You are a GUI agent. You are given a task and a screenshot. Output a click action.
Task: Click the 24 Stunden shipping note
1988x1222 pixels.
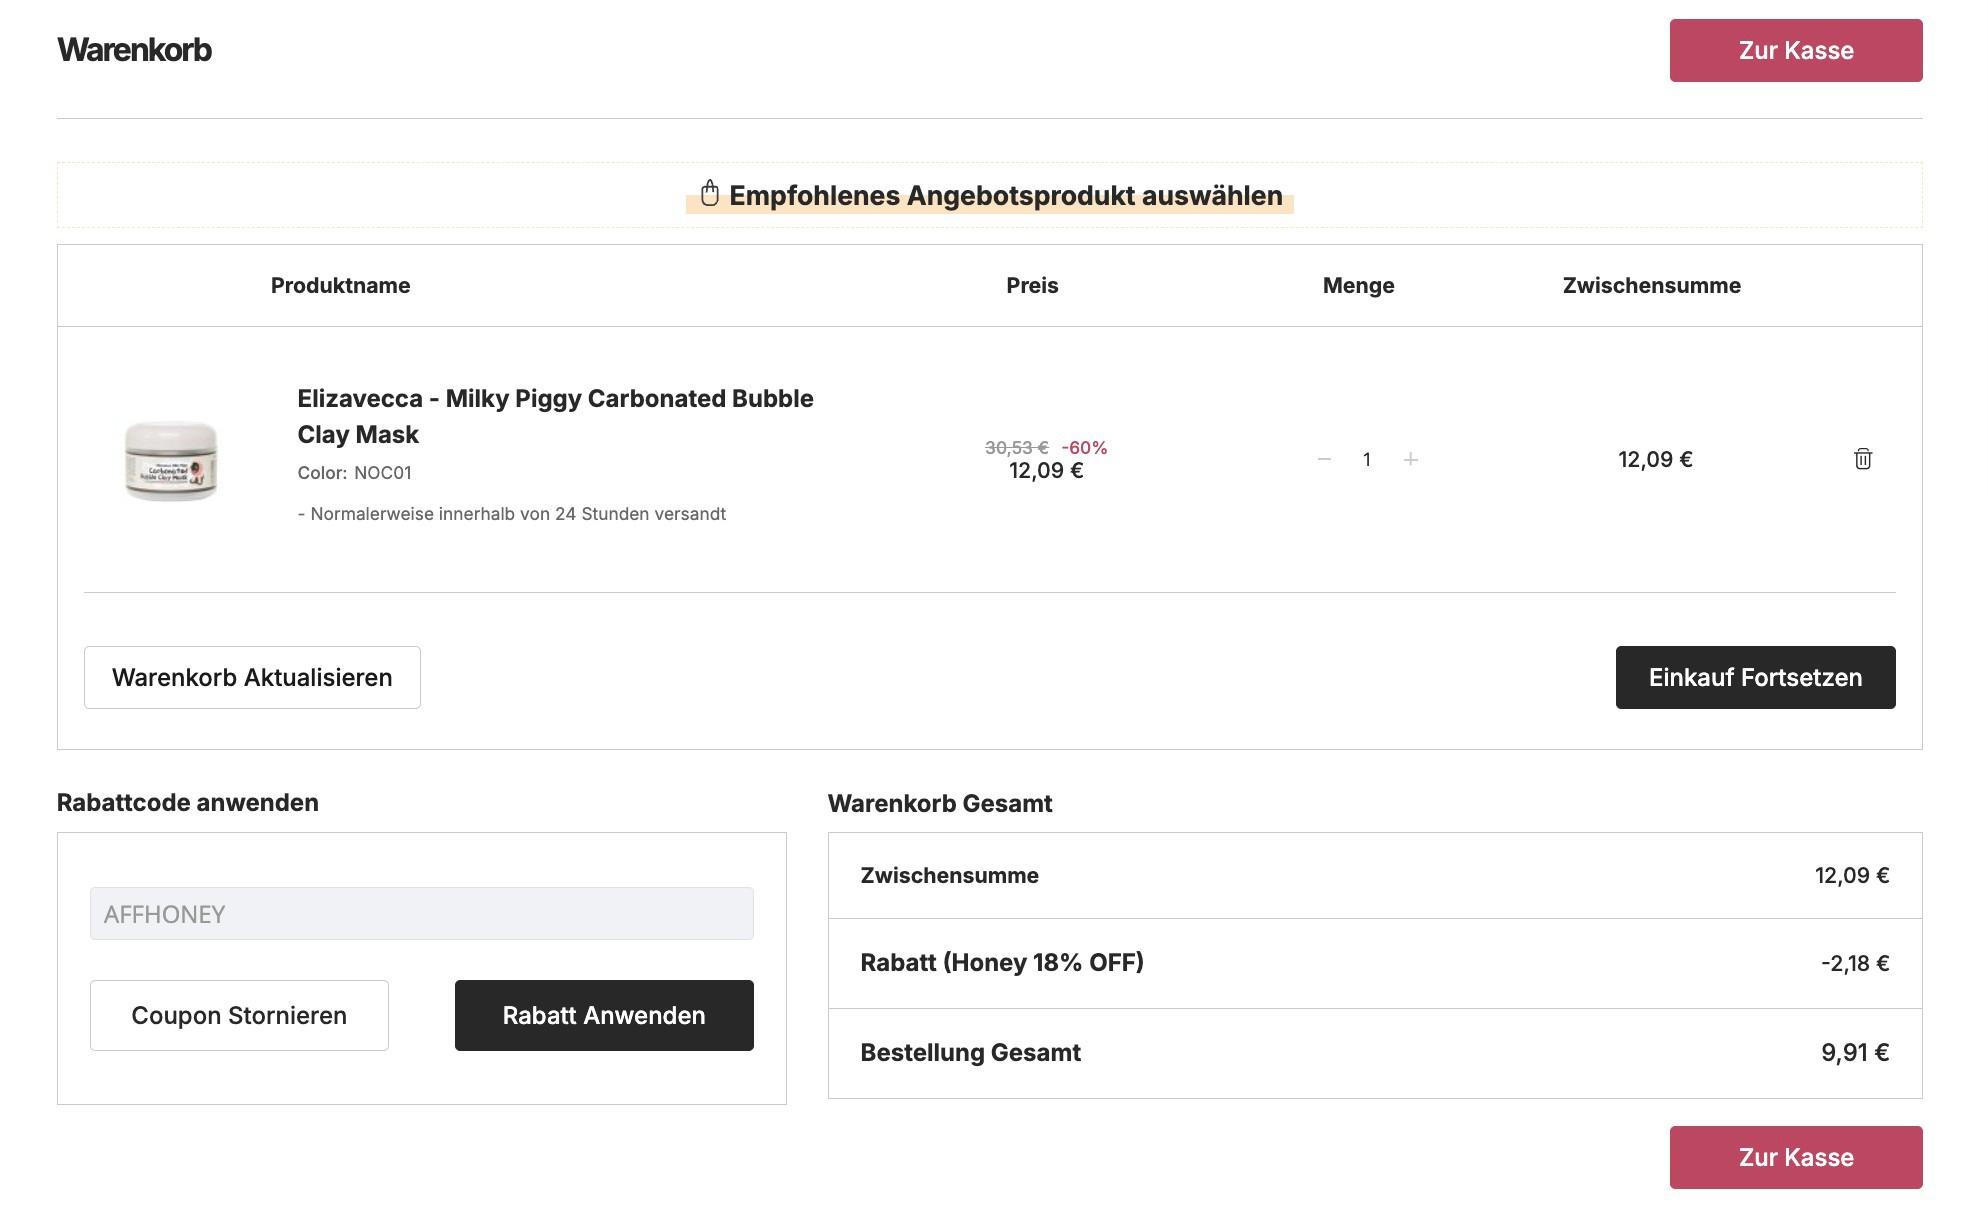point(512,513)
